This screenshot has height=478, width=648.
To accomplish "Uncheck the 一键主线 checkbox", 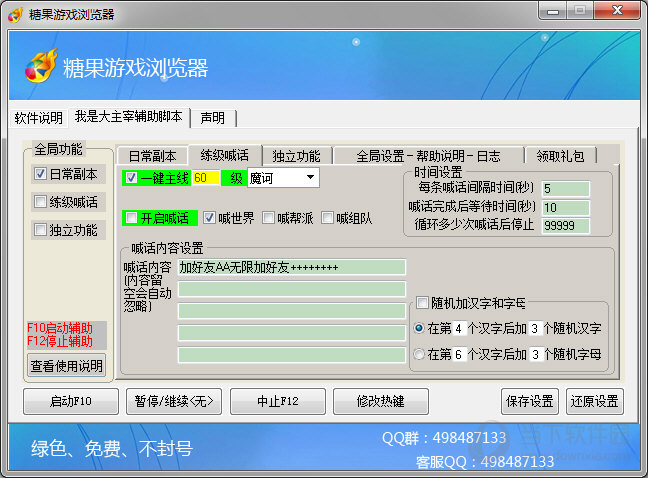I will tap(131, 178).
